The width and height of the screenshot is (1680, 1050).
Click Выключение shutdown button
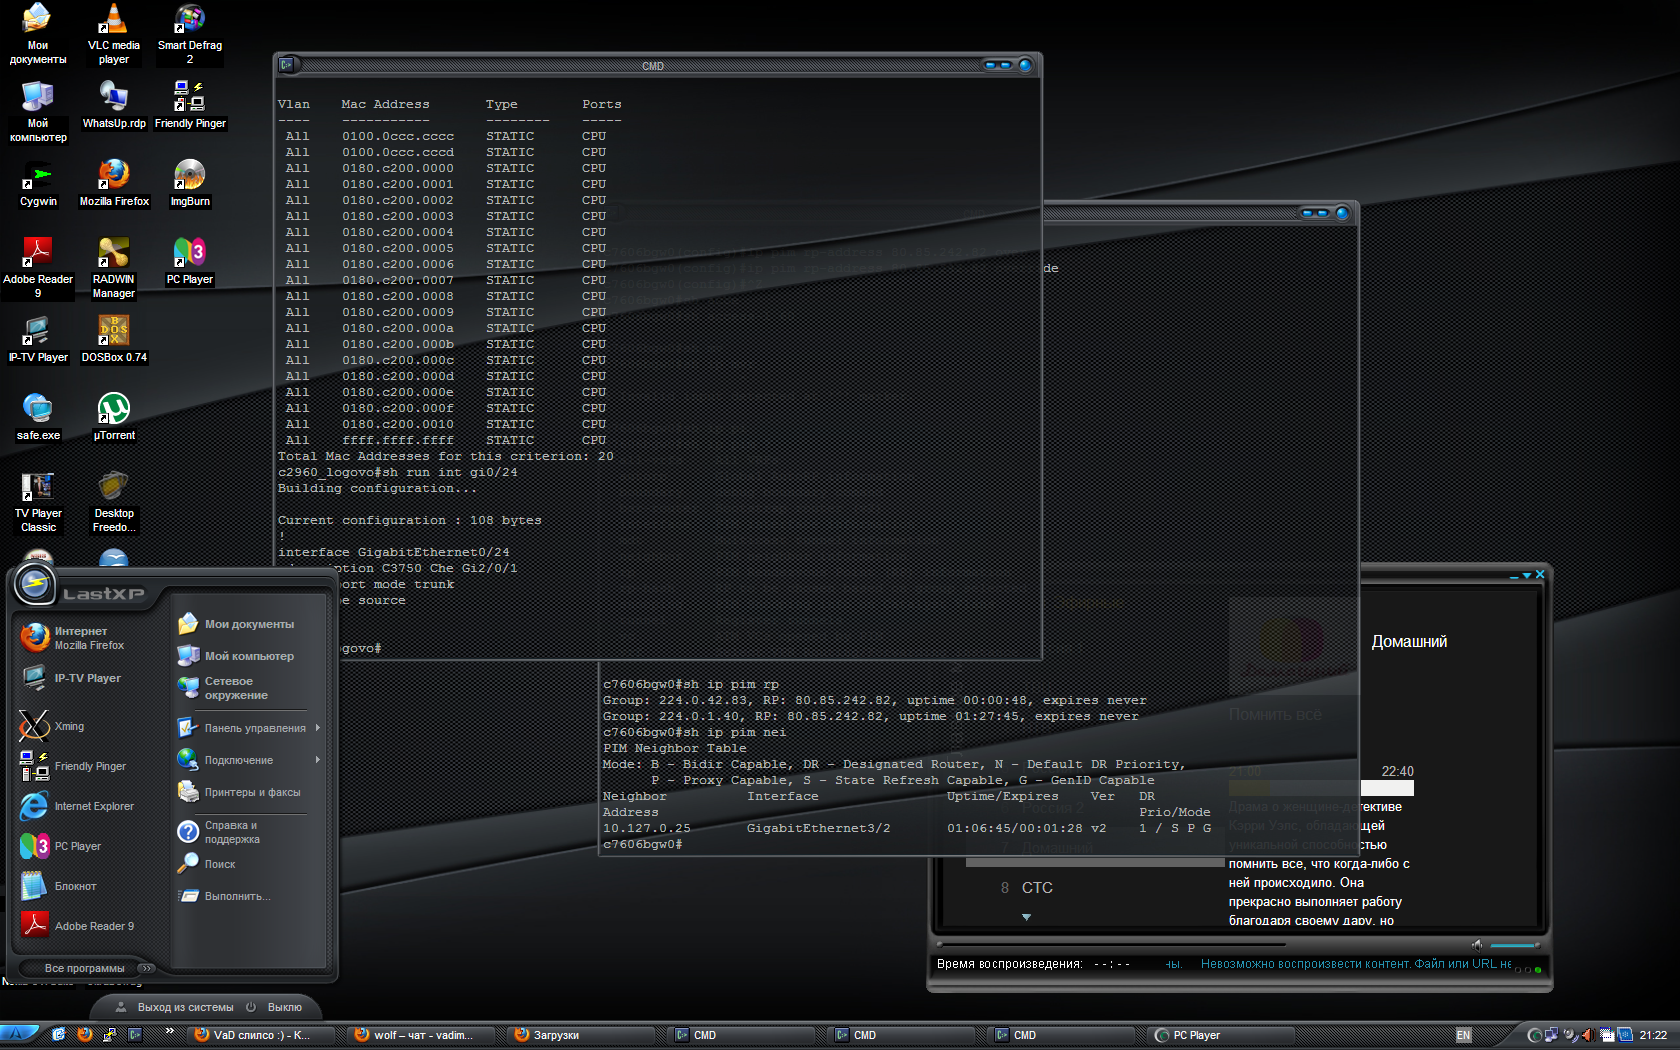[x=275, y=1007]
